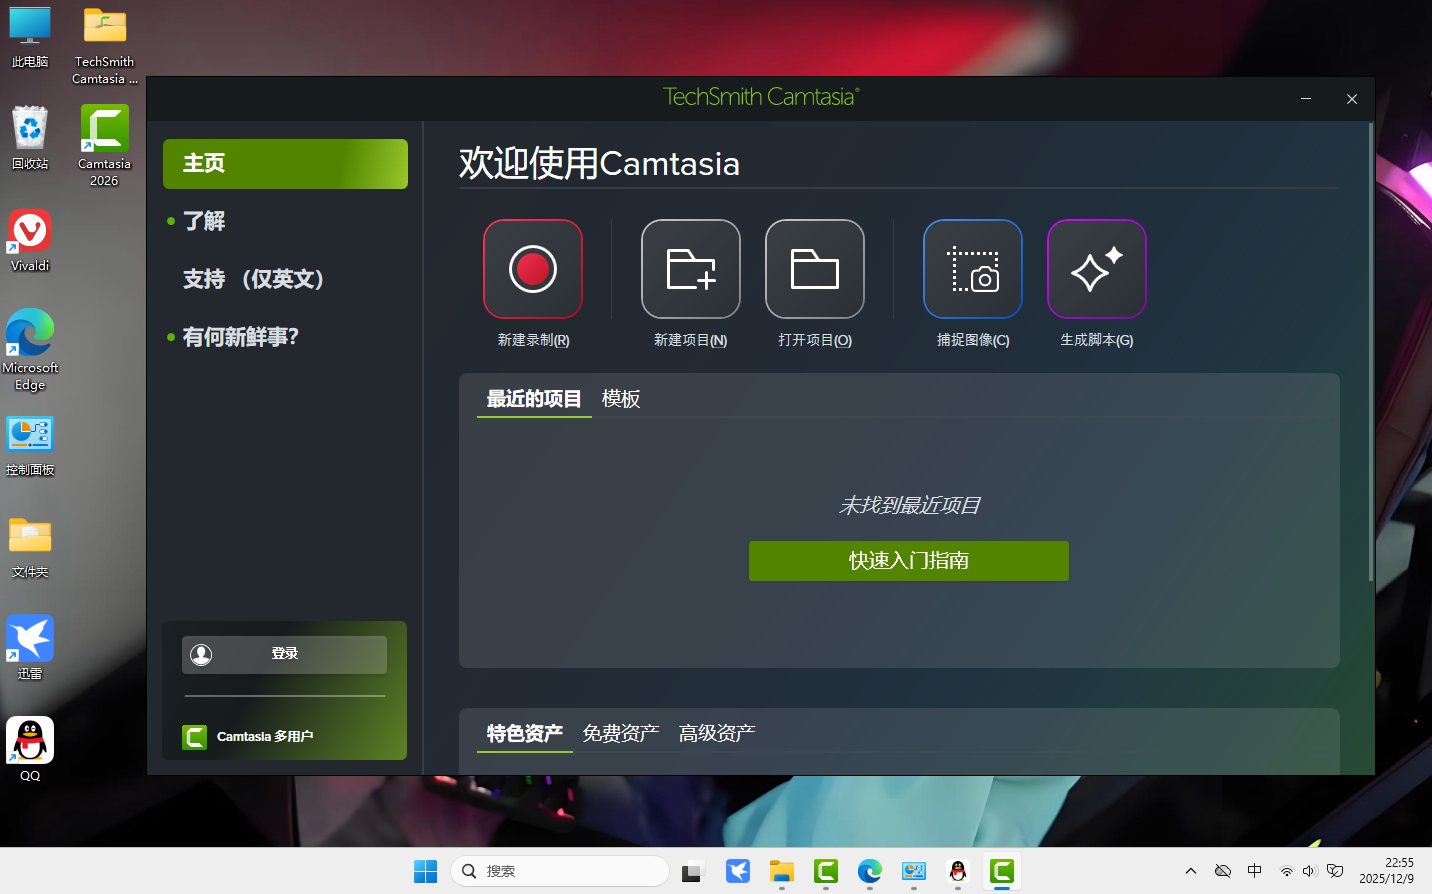Click the welcome window vertical scrollbar
This screenshot has height=894, width=1432.
pos(1370,351)
